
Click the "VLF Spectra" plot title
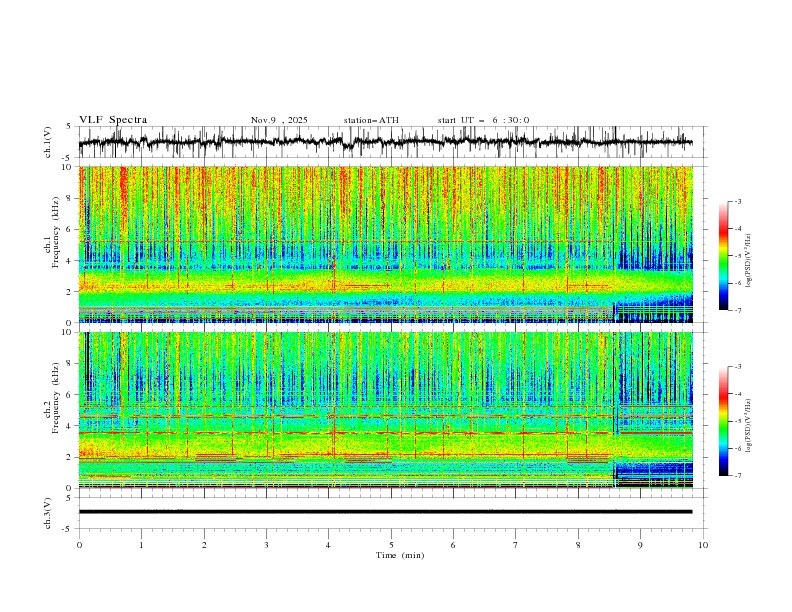coord(113,120)
